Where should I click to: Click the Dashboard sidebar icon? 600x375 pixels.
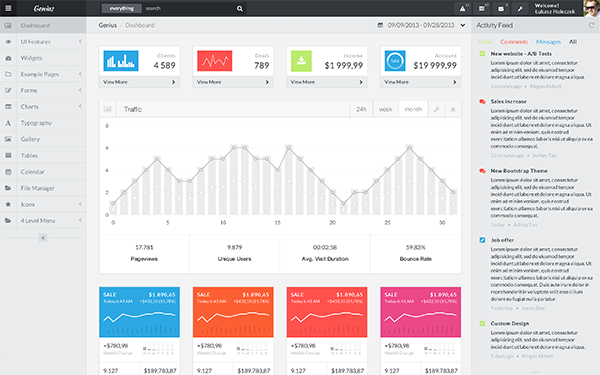(x=8, y=25)
